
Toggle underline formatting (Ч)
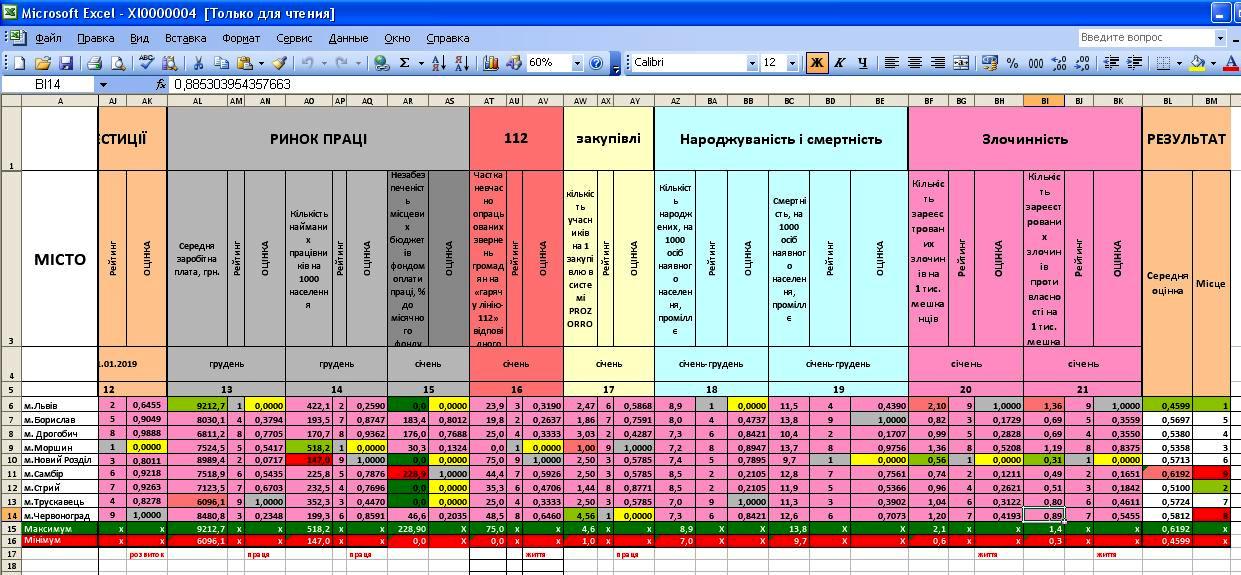click(862, 63)
